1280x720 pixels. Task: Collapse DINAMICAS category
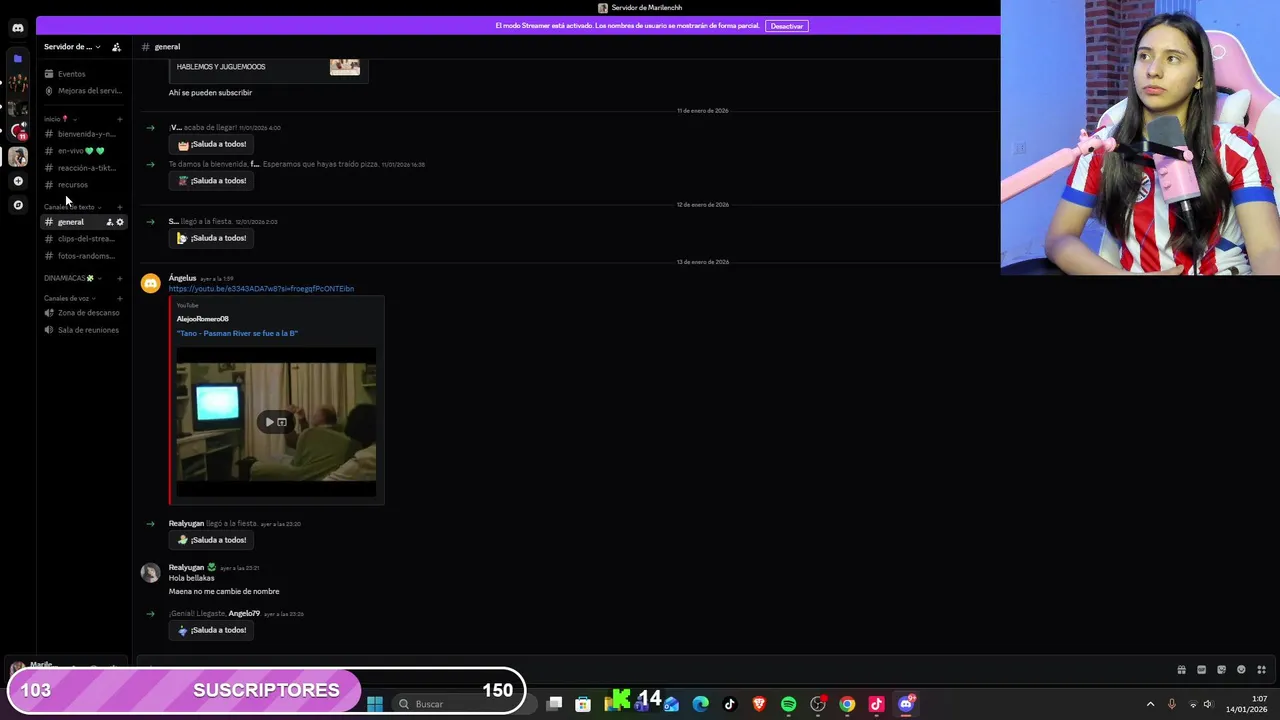point(72,278)
